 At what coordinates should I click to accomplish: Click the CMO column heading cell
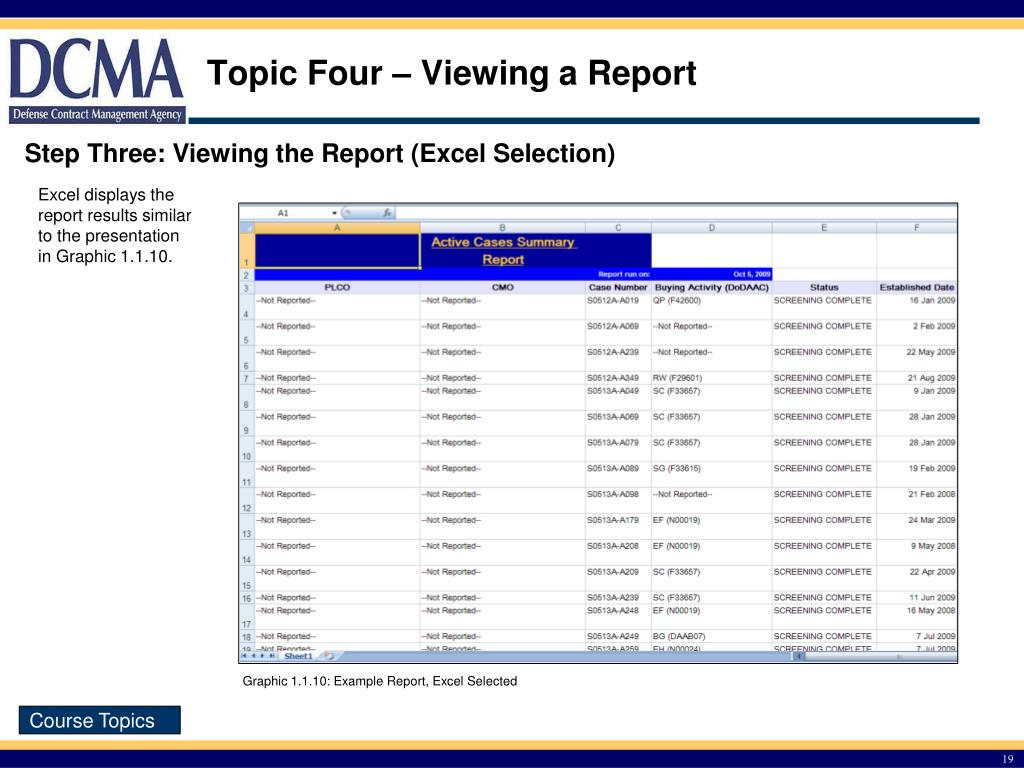click(502, 287)
